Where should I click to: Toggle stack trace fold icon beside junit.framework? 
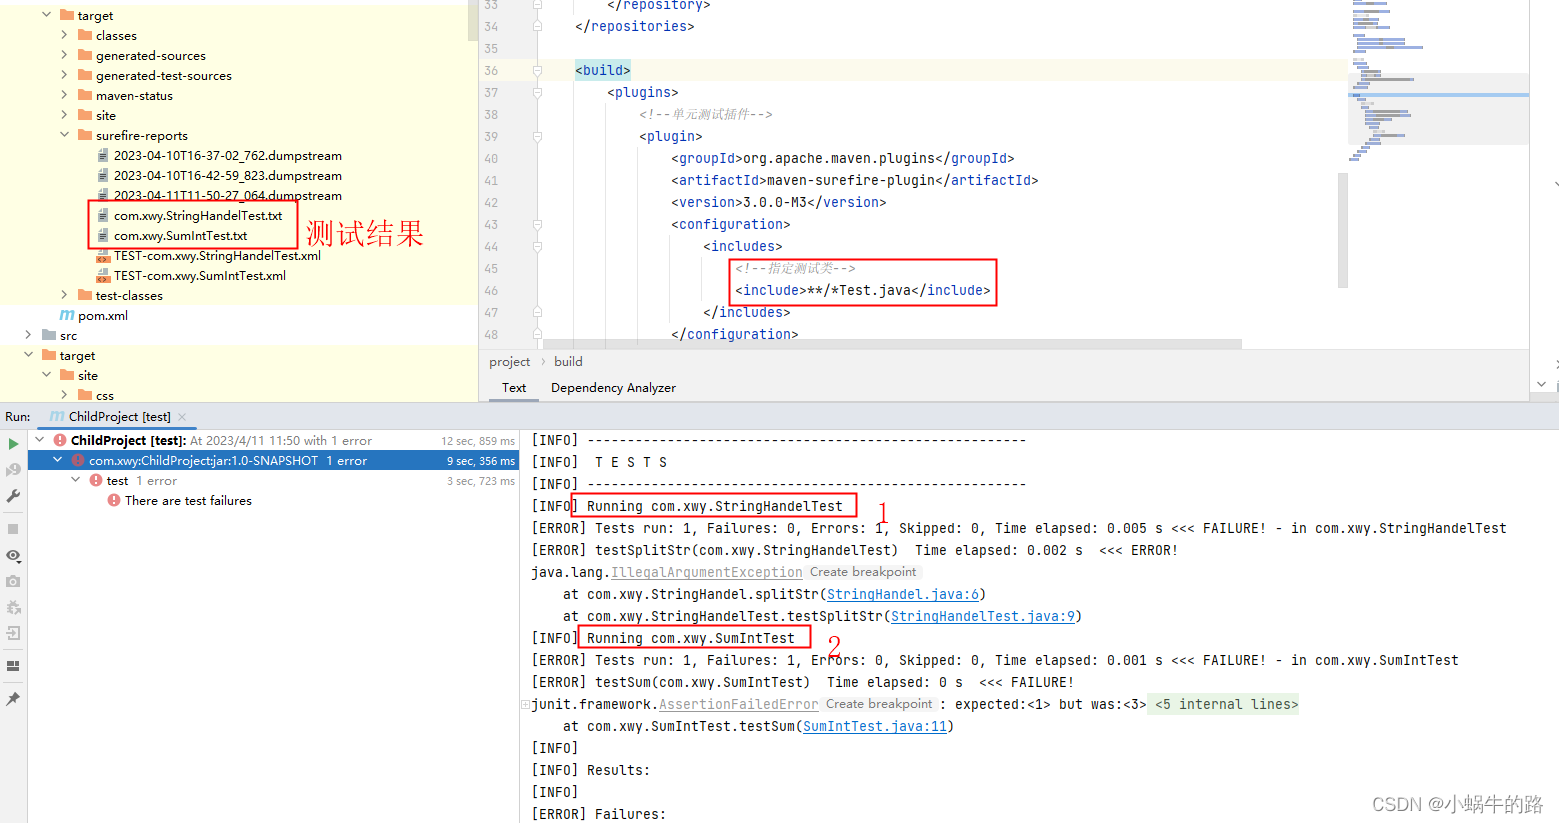click(x=525, y=704)
